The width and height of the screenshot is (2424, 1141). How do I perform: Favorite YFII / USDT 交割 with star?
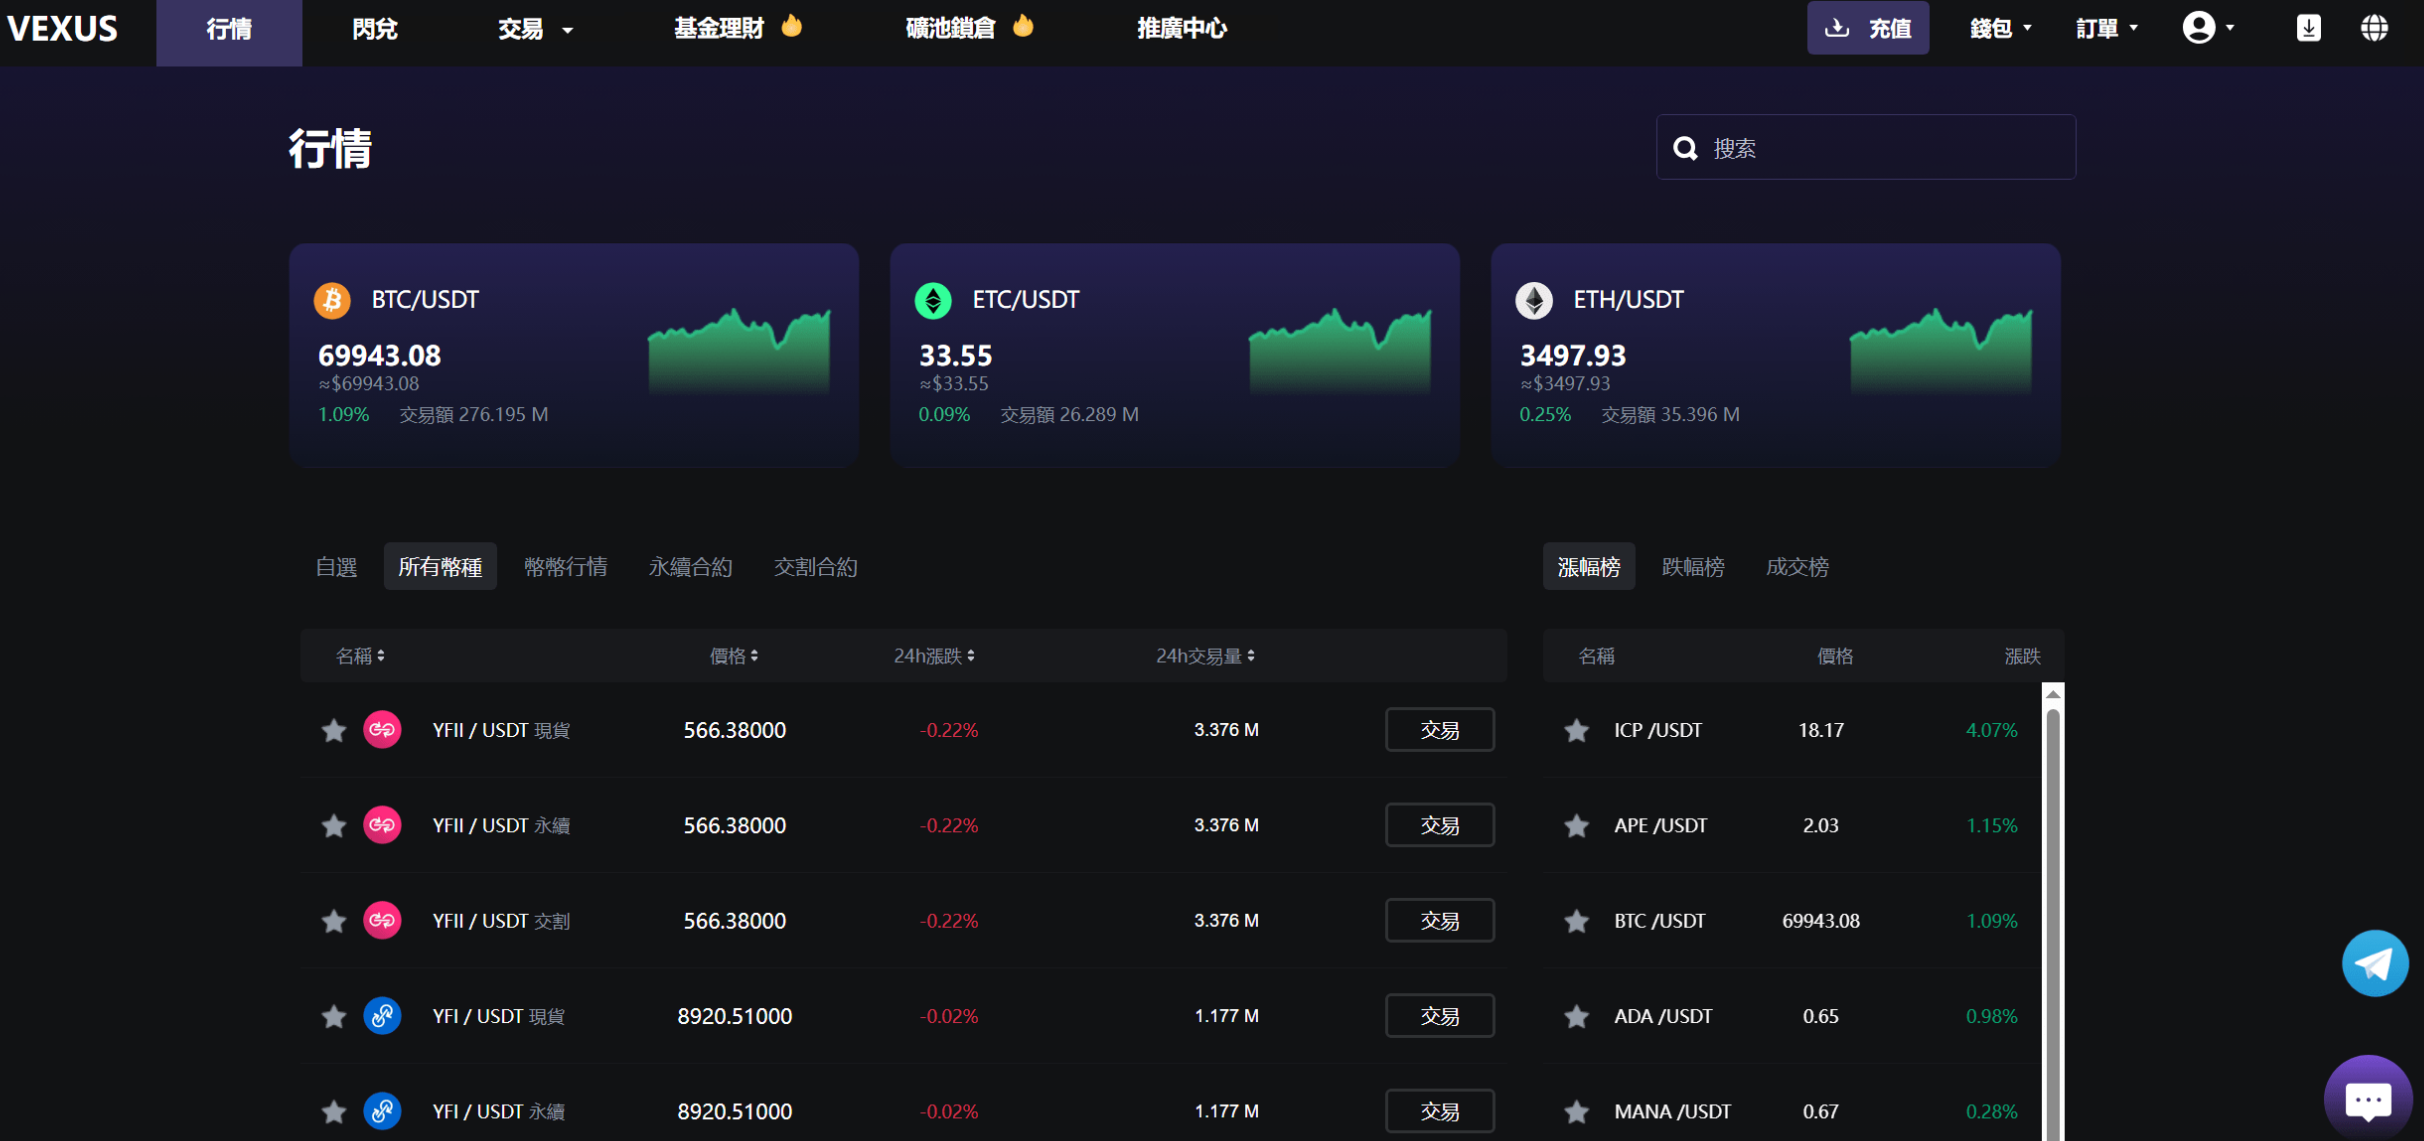(334, 921)
